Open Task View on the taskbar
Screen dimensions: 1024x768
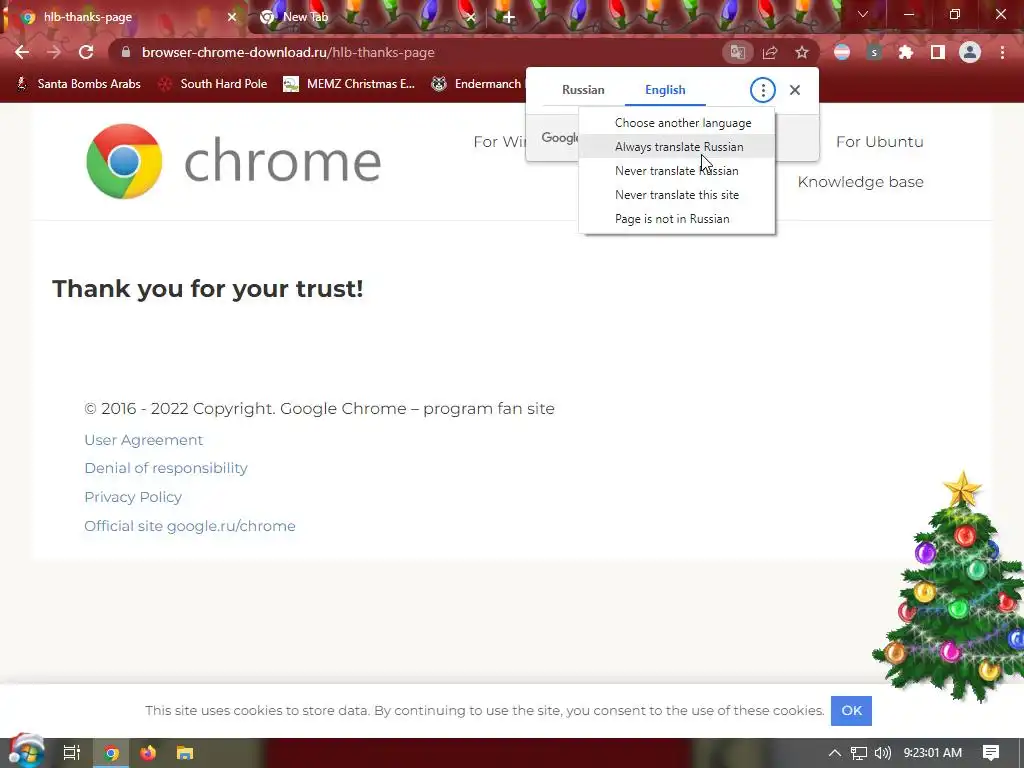point(72,753)
